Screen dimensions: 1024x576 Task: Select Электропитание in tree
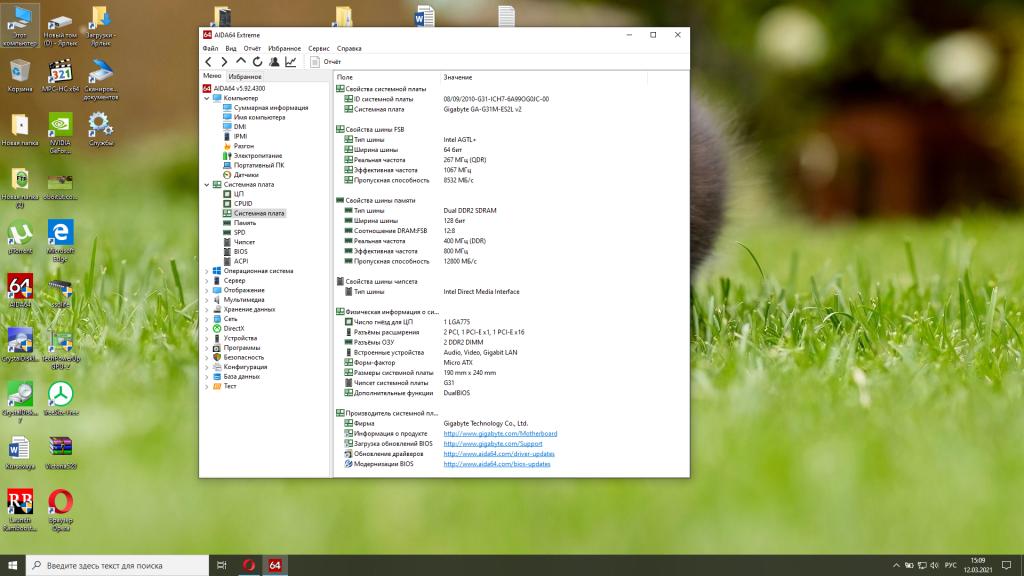click(x=257, y=155)
